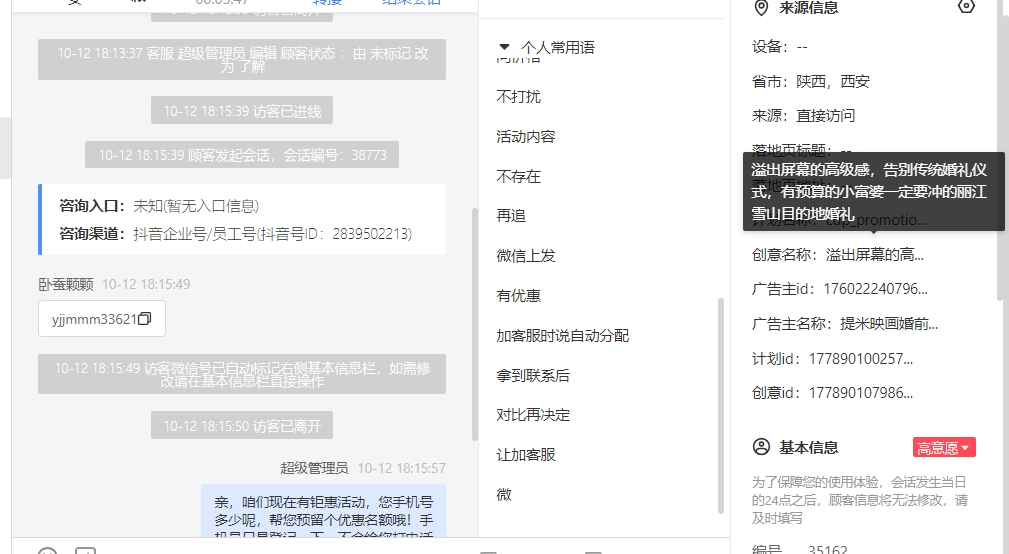The image size is (1009, 554).
Task: Click the location pin icon beside 来源信息
Action: coord(761,8)
